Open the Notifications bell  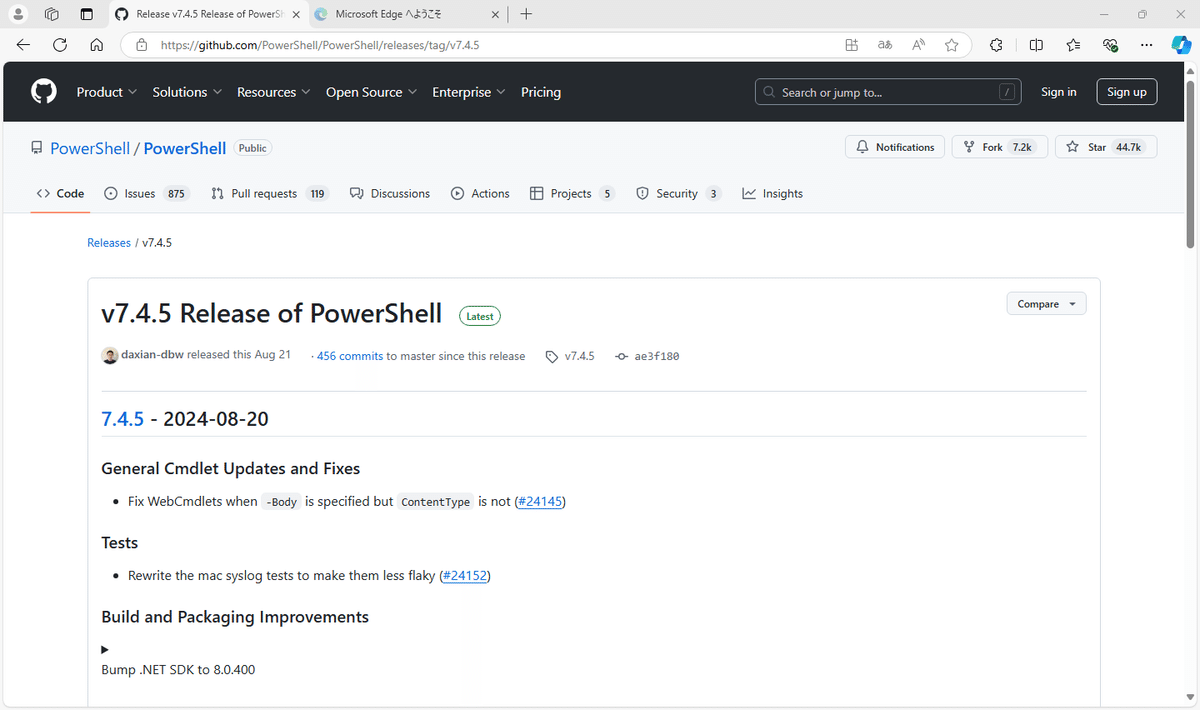pos(862,146)
